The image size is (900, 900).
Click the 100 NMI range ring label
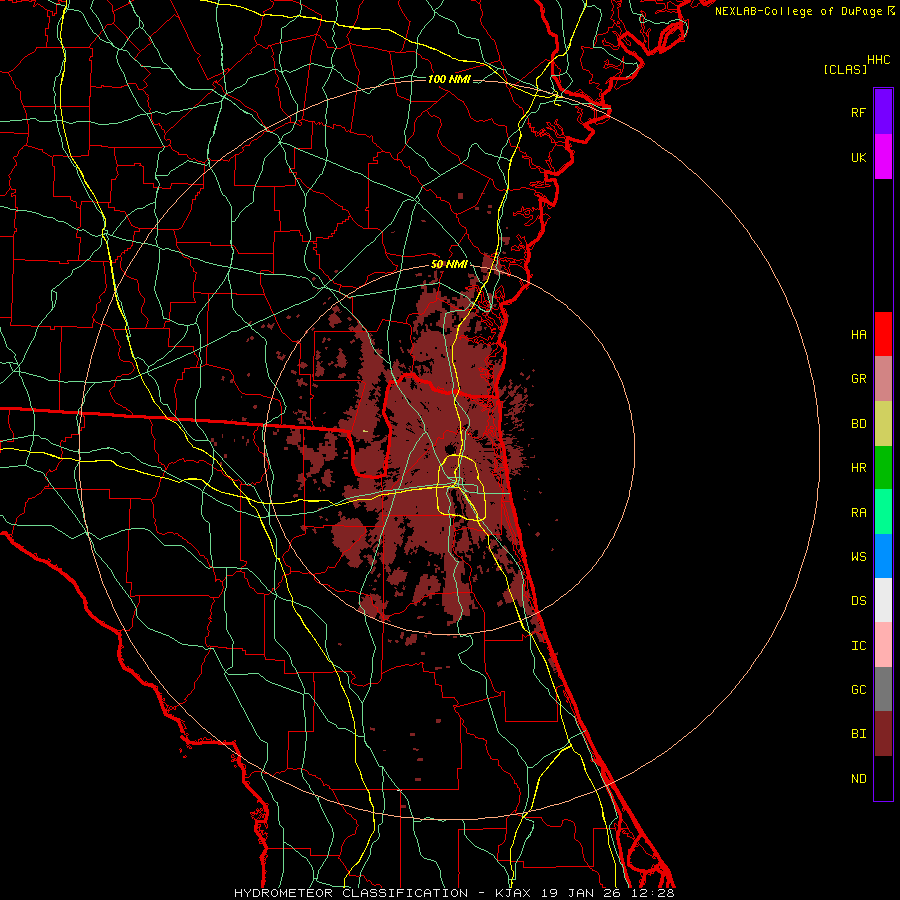click(x=449, y=79)
